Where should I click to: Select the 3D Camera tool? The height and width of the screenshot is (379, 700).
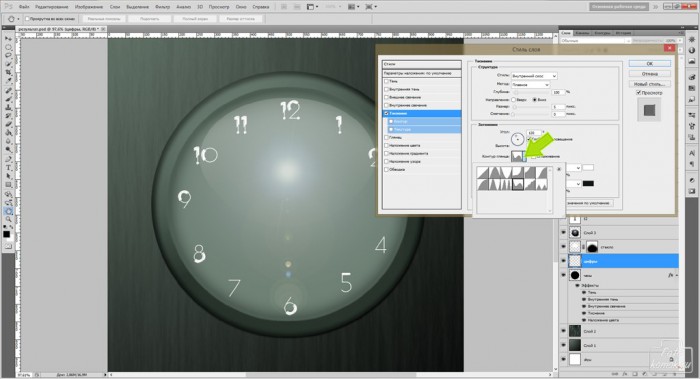point(8,203)
